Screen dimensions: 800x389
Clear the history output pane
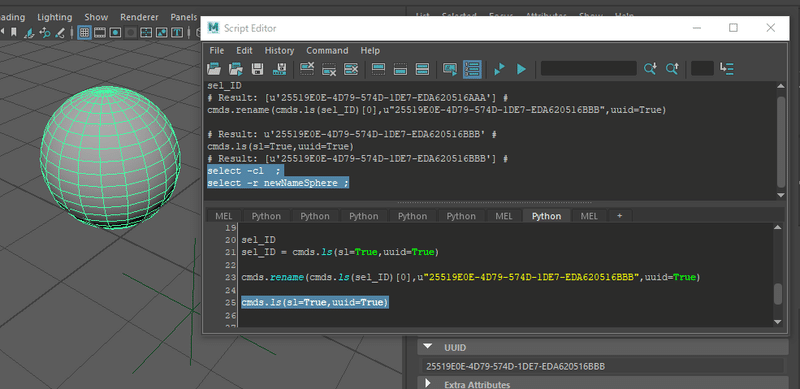[x=307, y=68]
